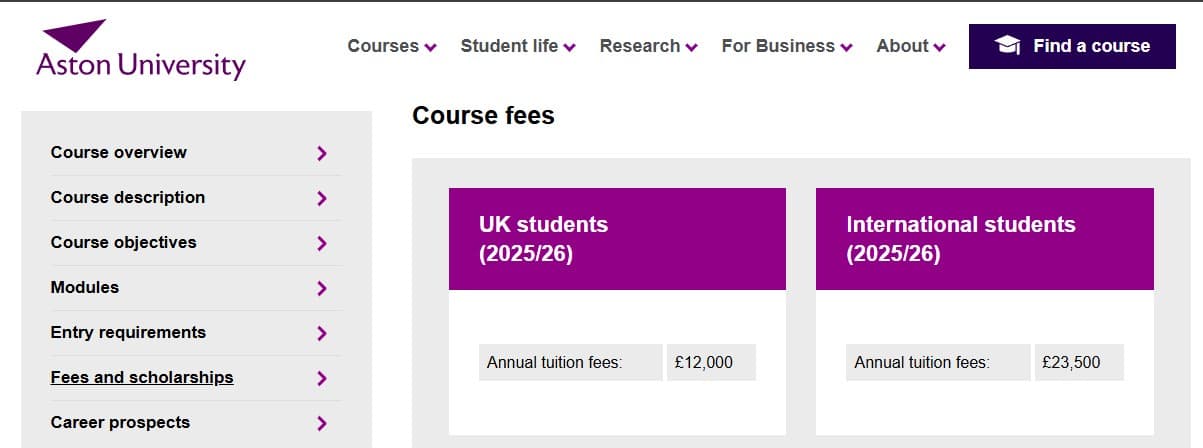Click the arrow beside Course overview
The width and height of the screenshot is (1203, 448).
pos(321,153)
